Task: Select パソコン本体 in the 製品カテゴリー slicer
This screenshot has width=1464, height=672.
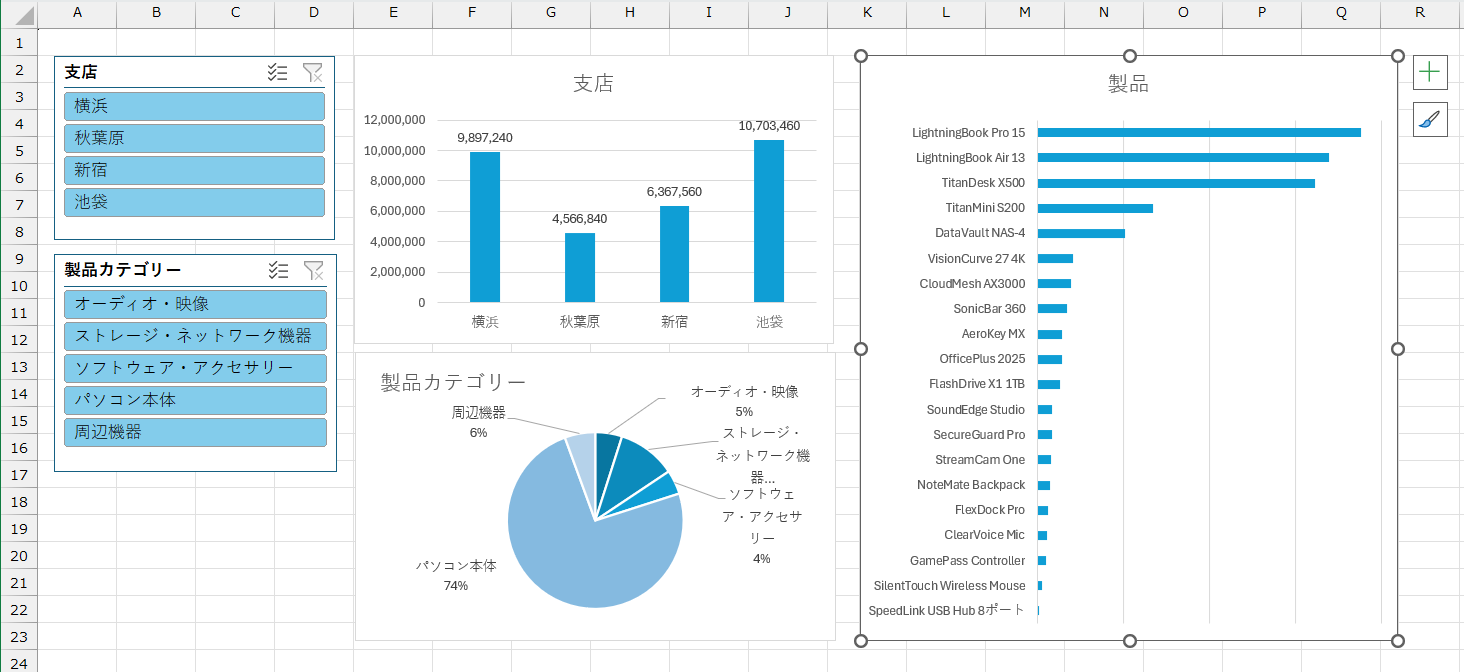Action: [x=194, y=400]
